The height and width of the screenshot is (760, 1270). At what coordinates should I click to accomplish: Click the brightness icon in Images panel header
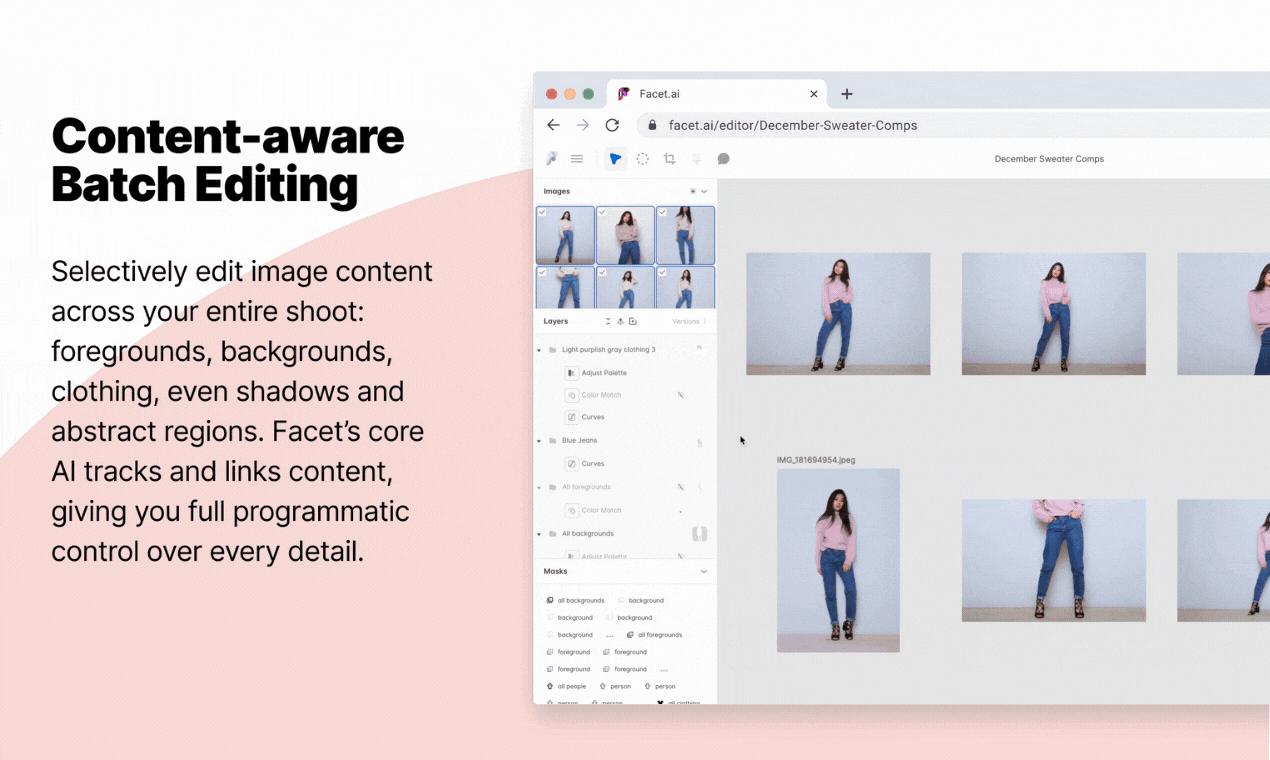click(x=692, y=191)
